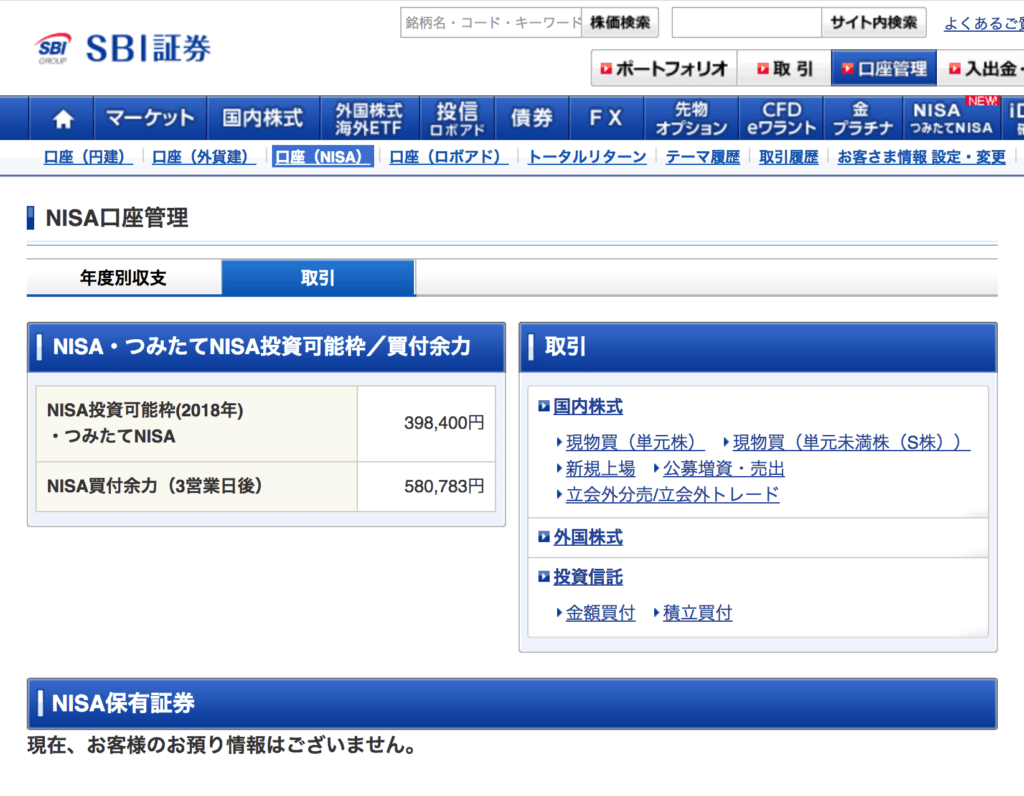Viewport: 1024px width, 796px height.
Task: Open the 金 プラチナ menu
Action: point(863,118)
